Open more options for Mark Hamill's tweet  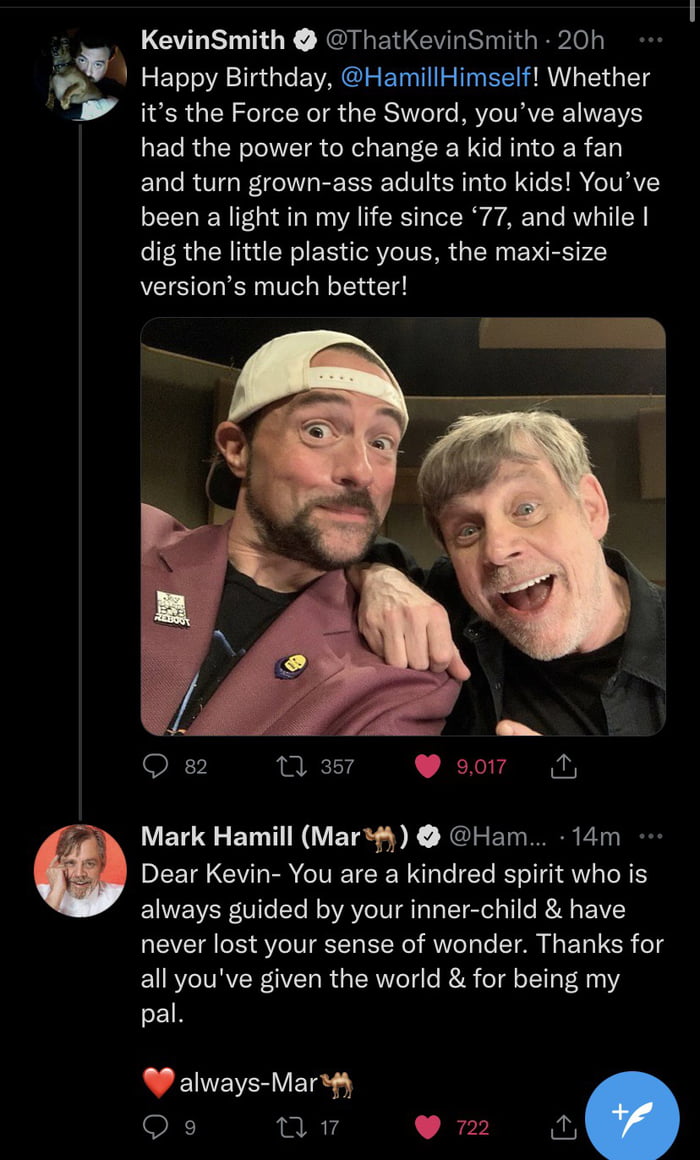(650, 836)
